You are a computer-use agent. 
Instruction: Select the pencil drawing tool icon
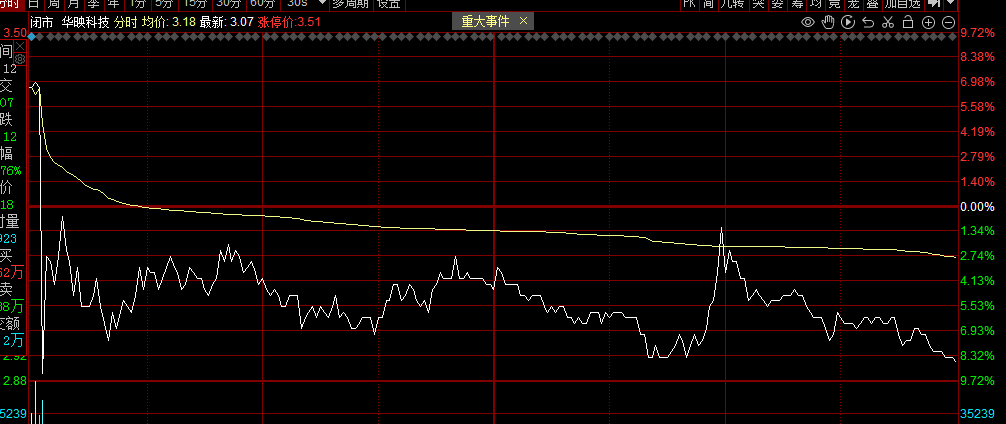[x=829, y=22]
